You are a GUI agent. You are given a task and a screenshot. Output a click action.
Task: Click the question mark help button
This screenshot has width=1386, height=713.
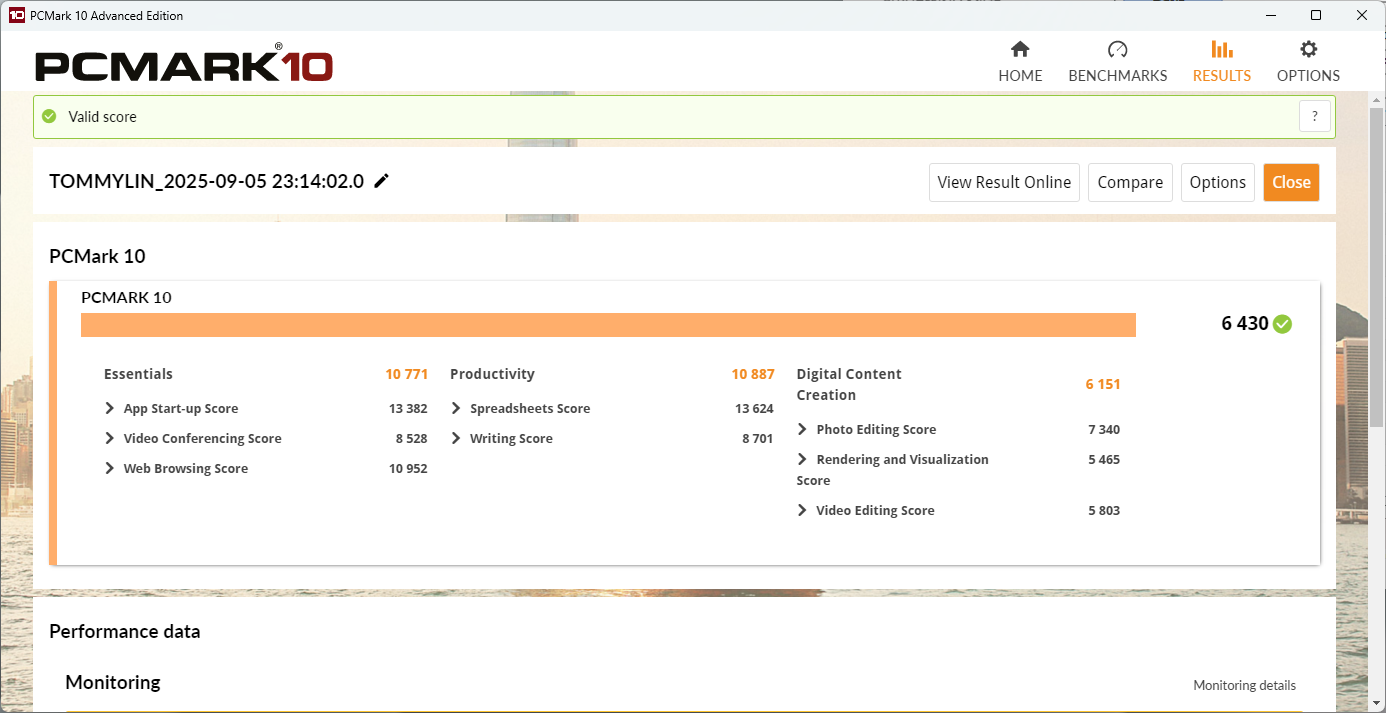tap(1315, 116)
